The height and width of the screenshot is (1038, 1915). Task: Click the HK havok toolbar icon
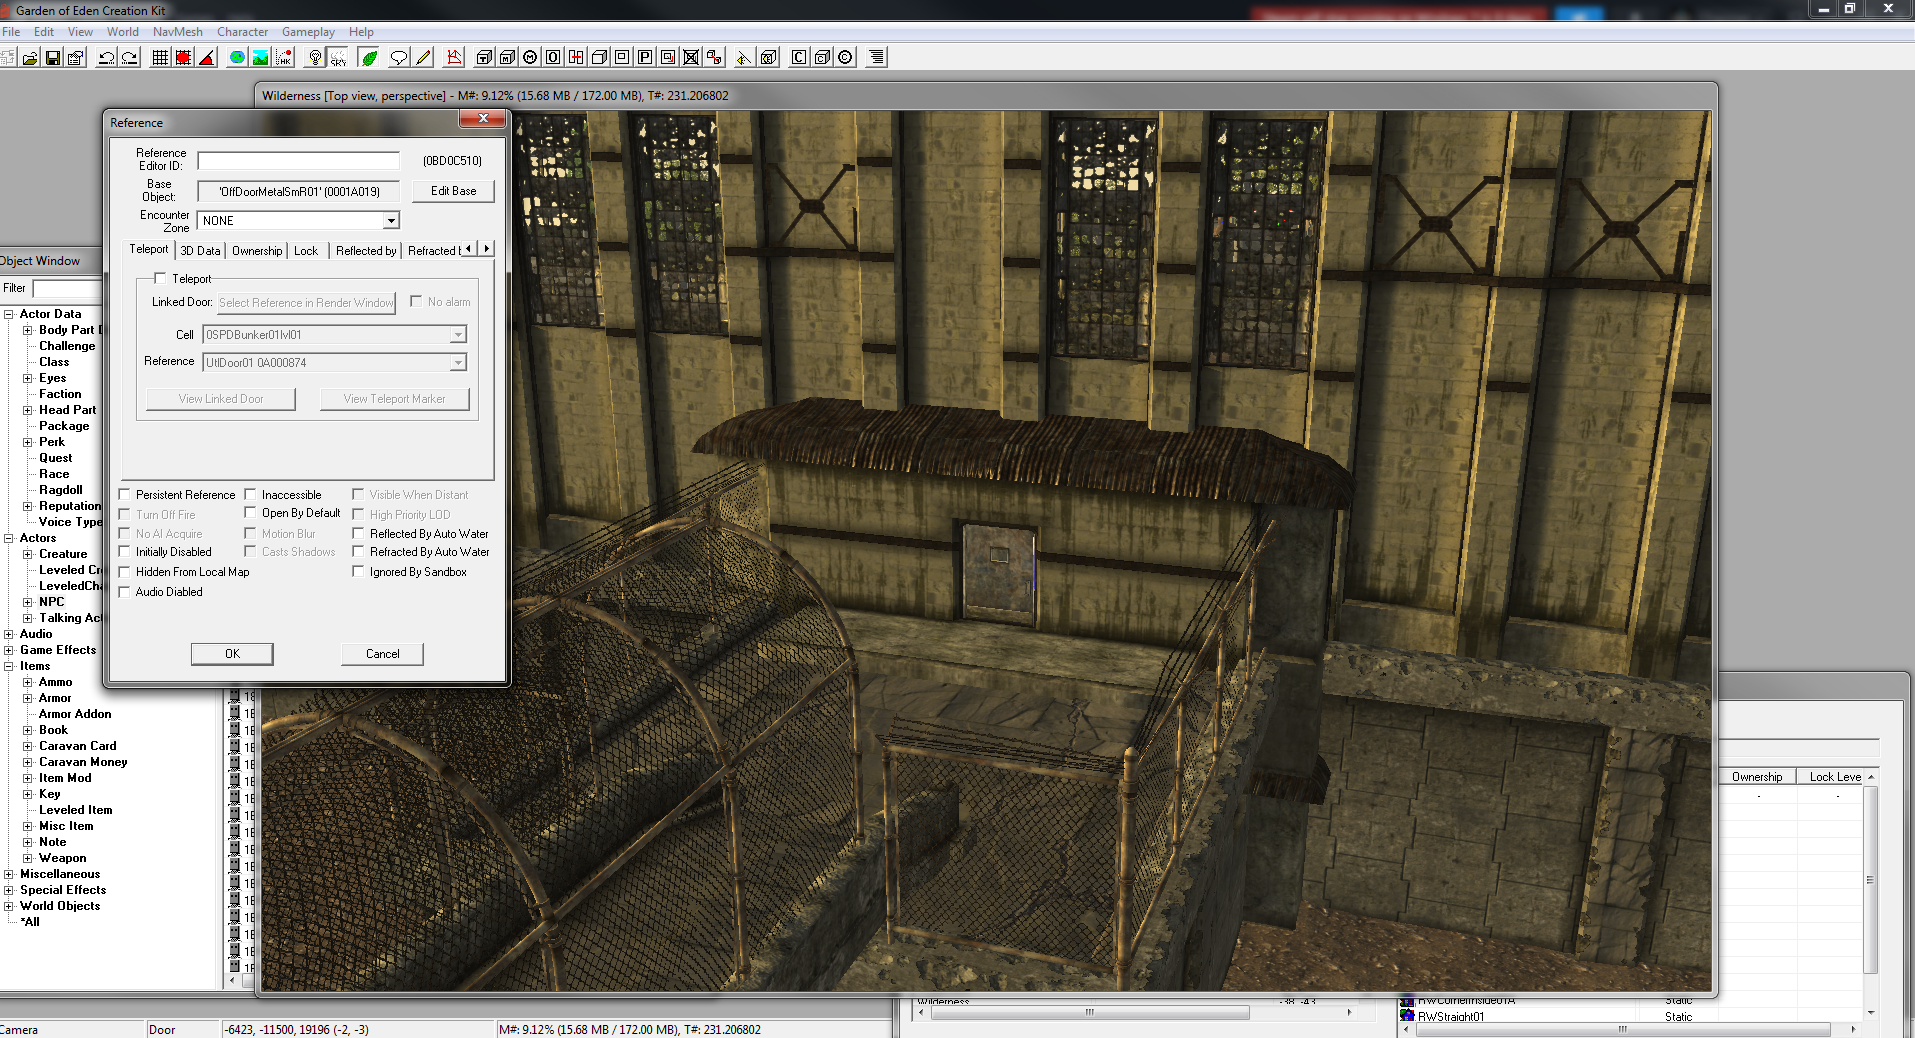click(284, 58)
